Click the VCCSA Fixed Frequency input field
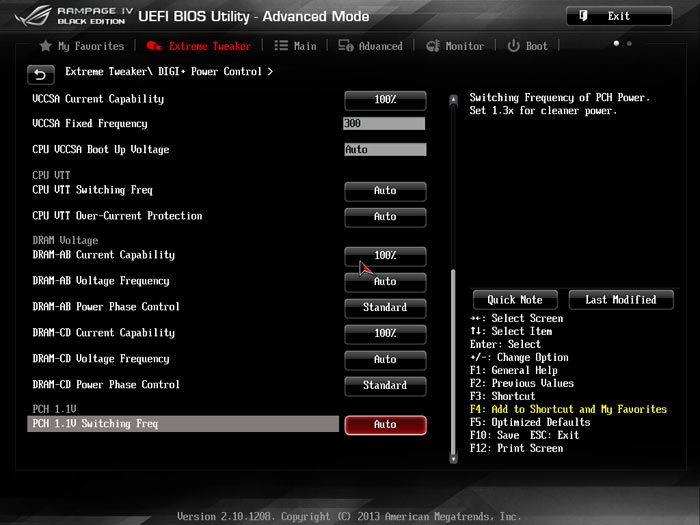The height and width of the screenshot is (525, 700). point(385,124)
